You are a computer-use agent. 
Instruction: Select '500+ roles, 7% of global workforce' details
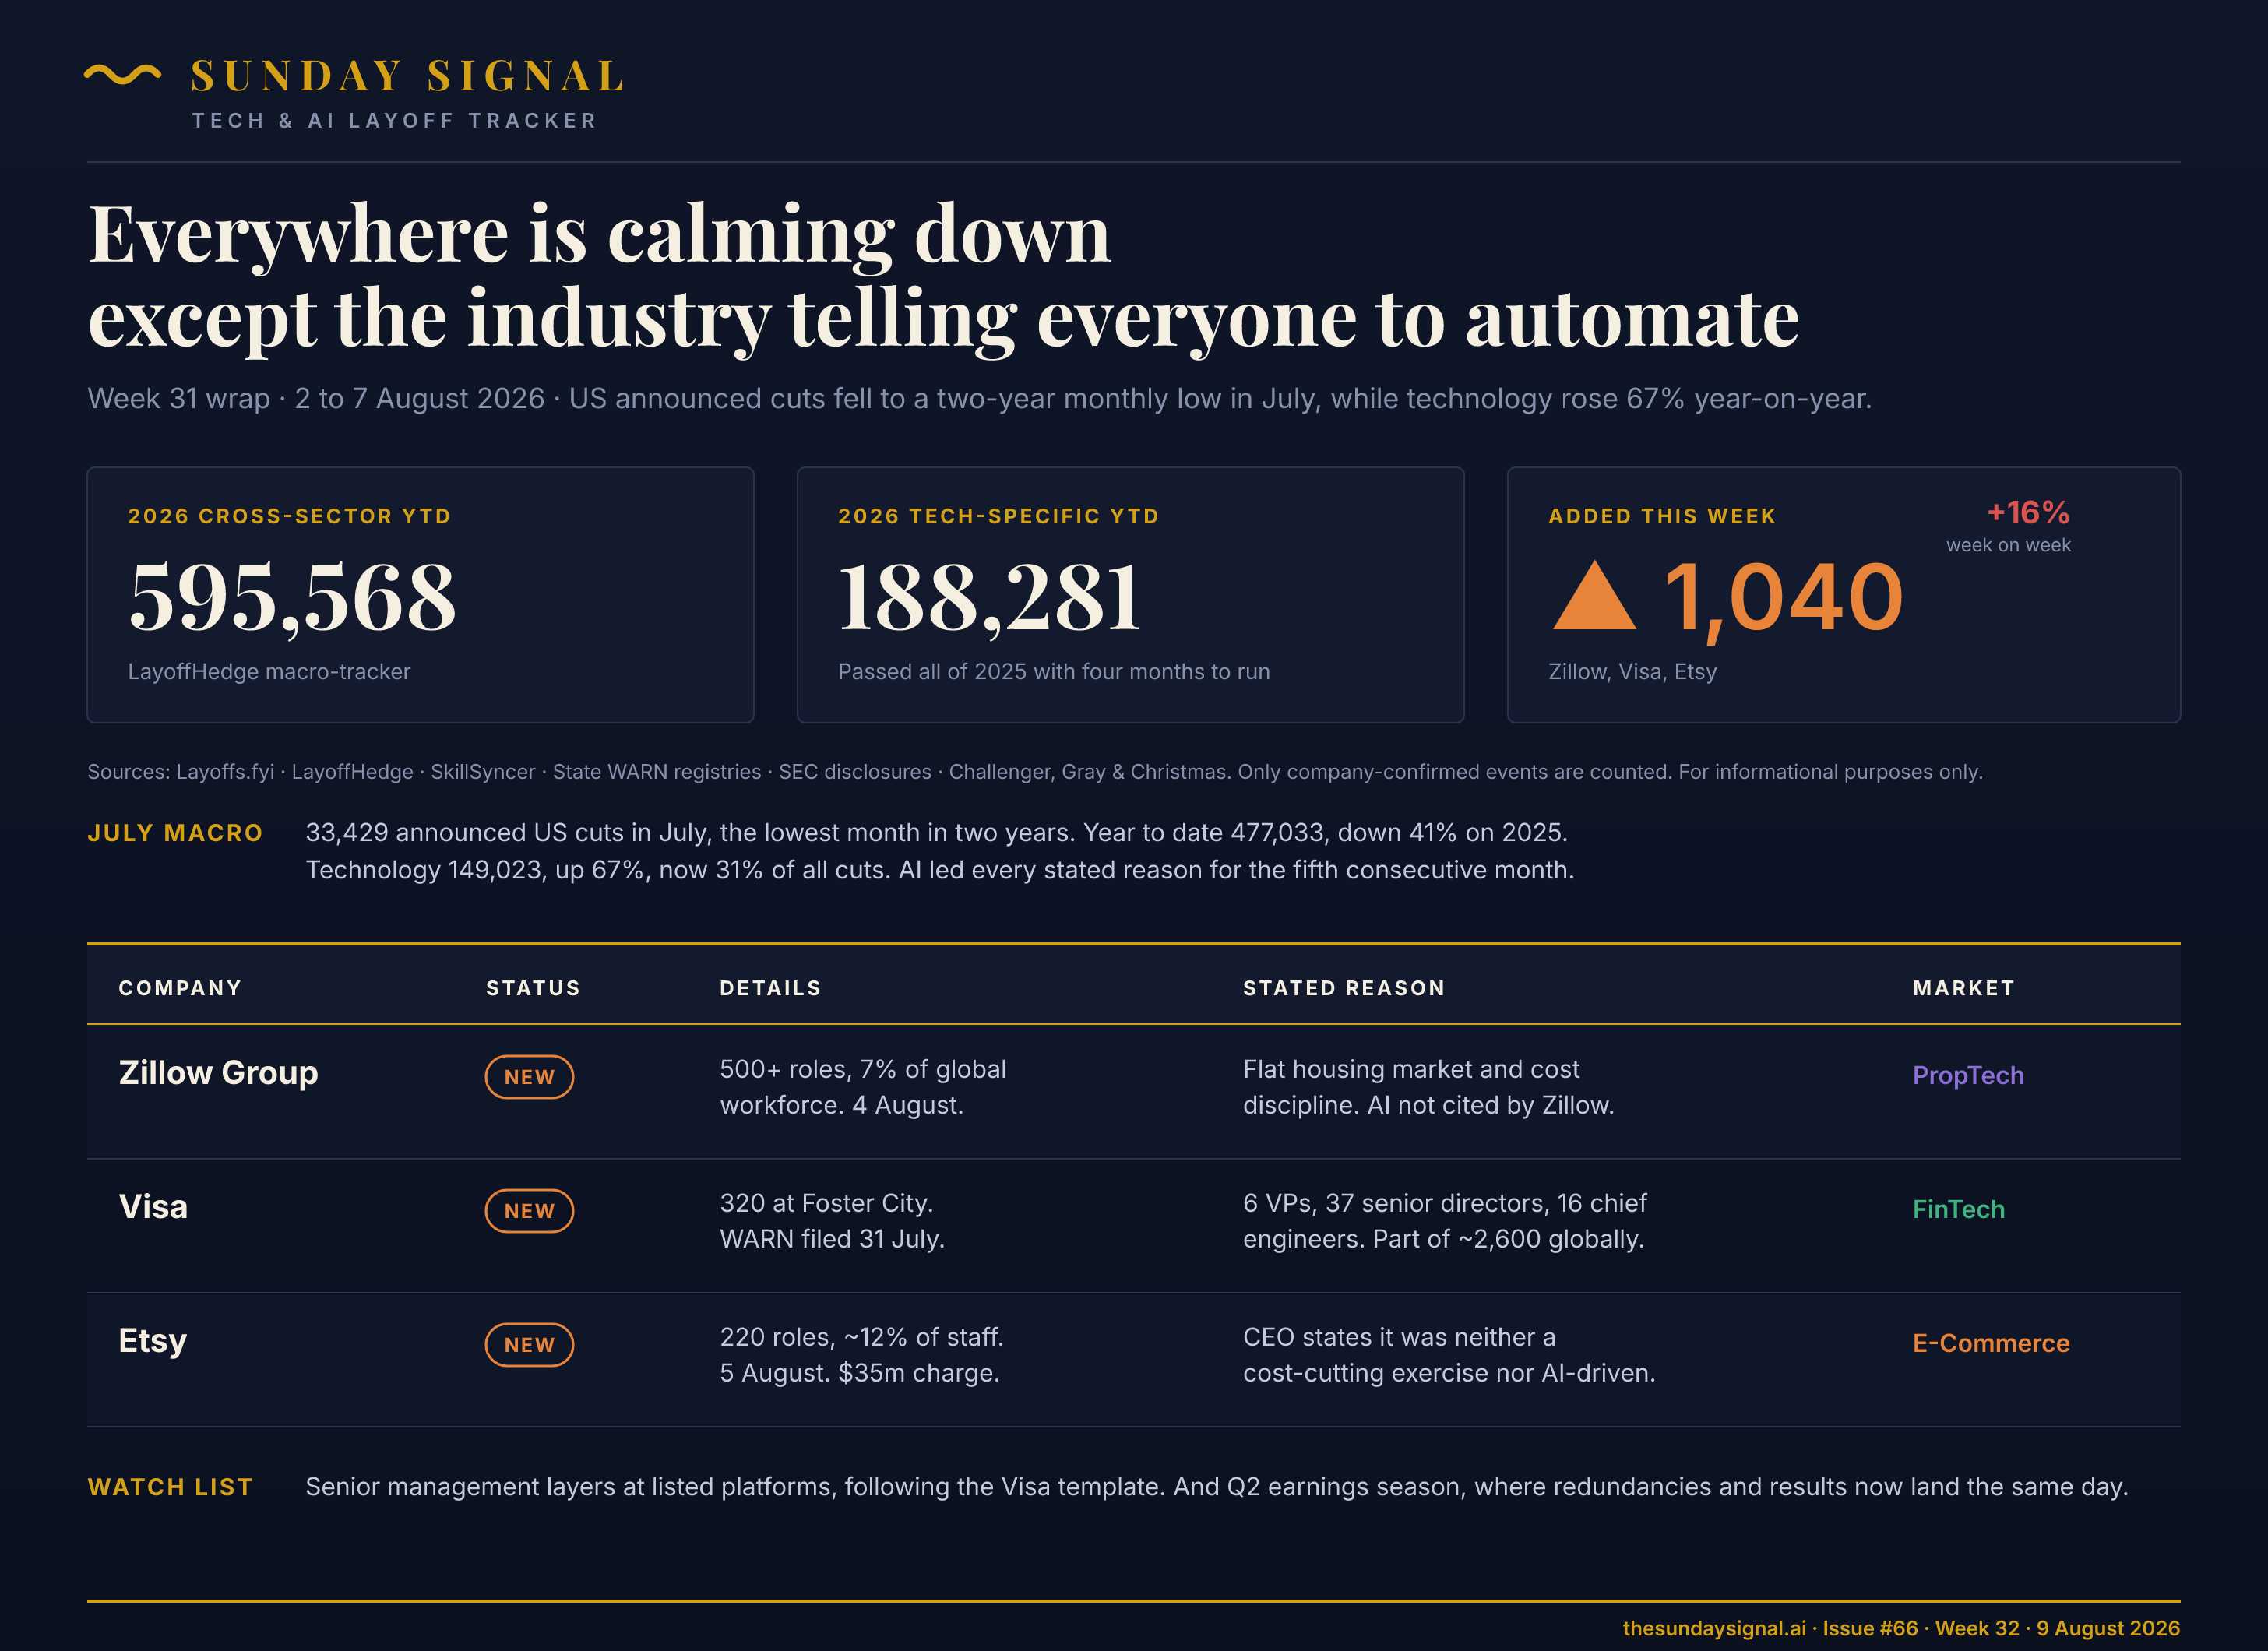[x=862, y=1087]
